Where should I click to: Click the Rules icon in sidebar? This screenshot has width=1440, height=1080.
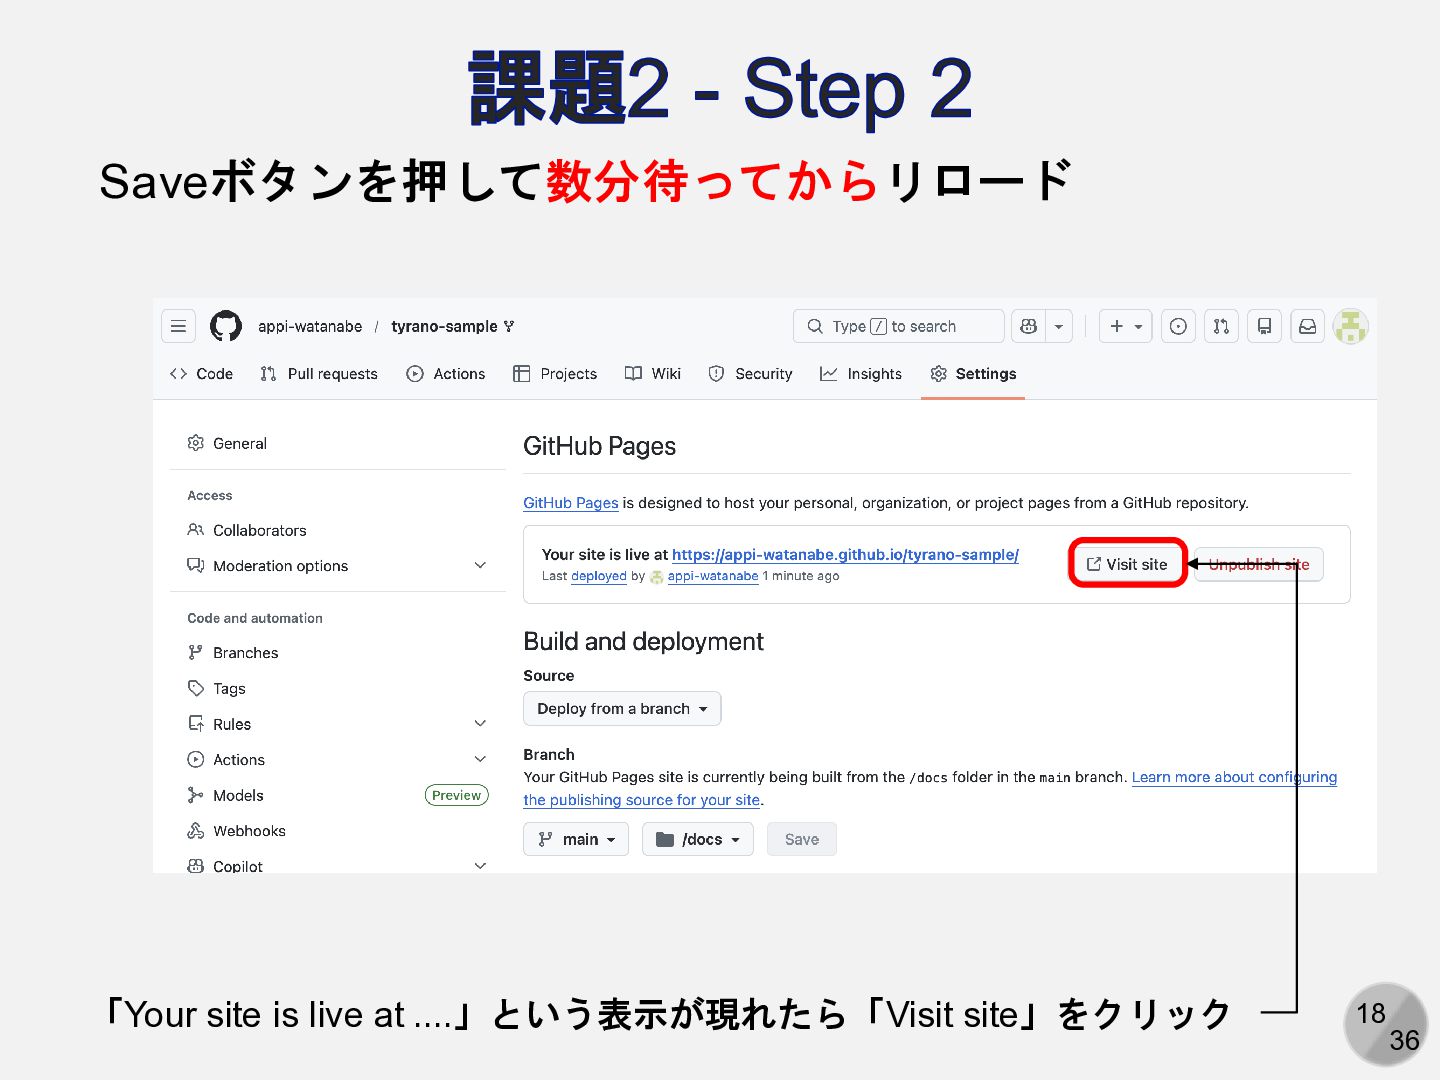[x=196, y=724]
